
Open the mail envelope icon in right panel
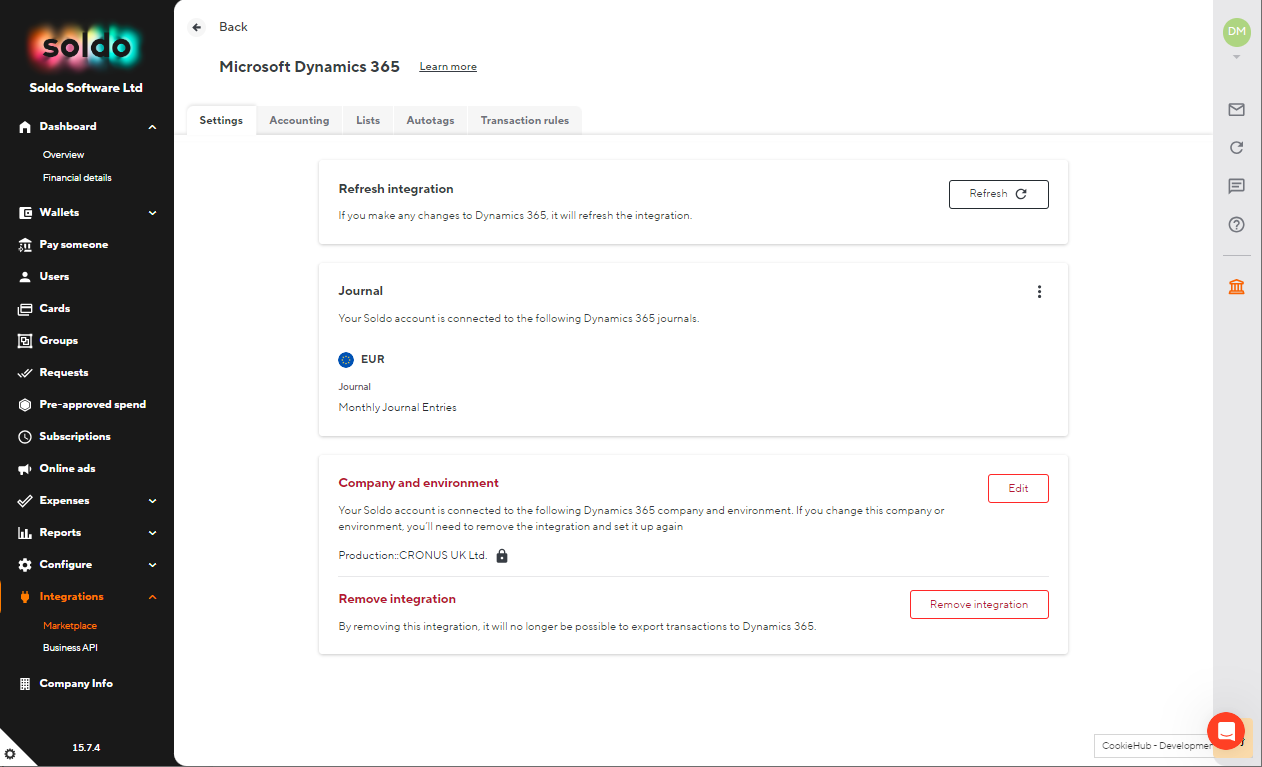[x=1237, y=110]
